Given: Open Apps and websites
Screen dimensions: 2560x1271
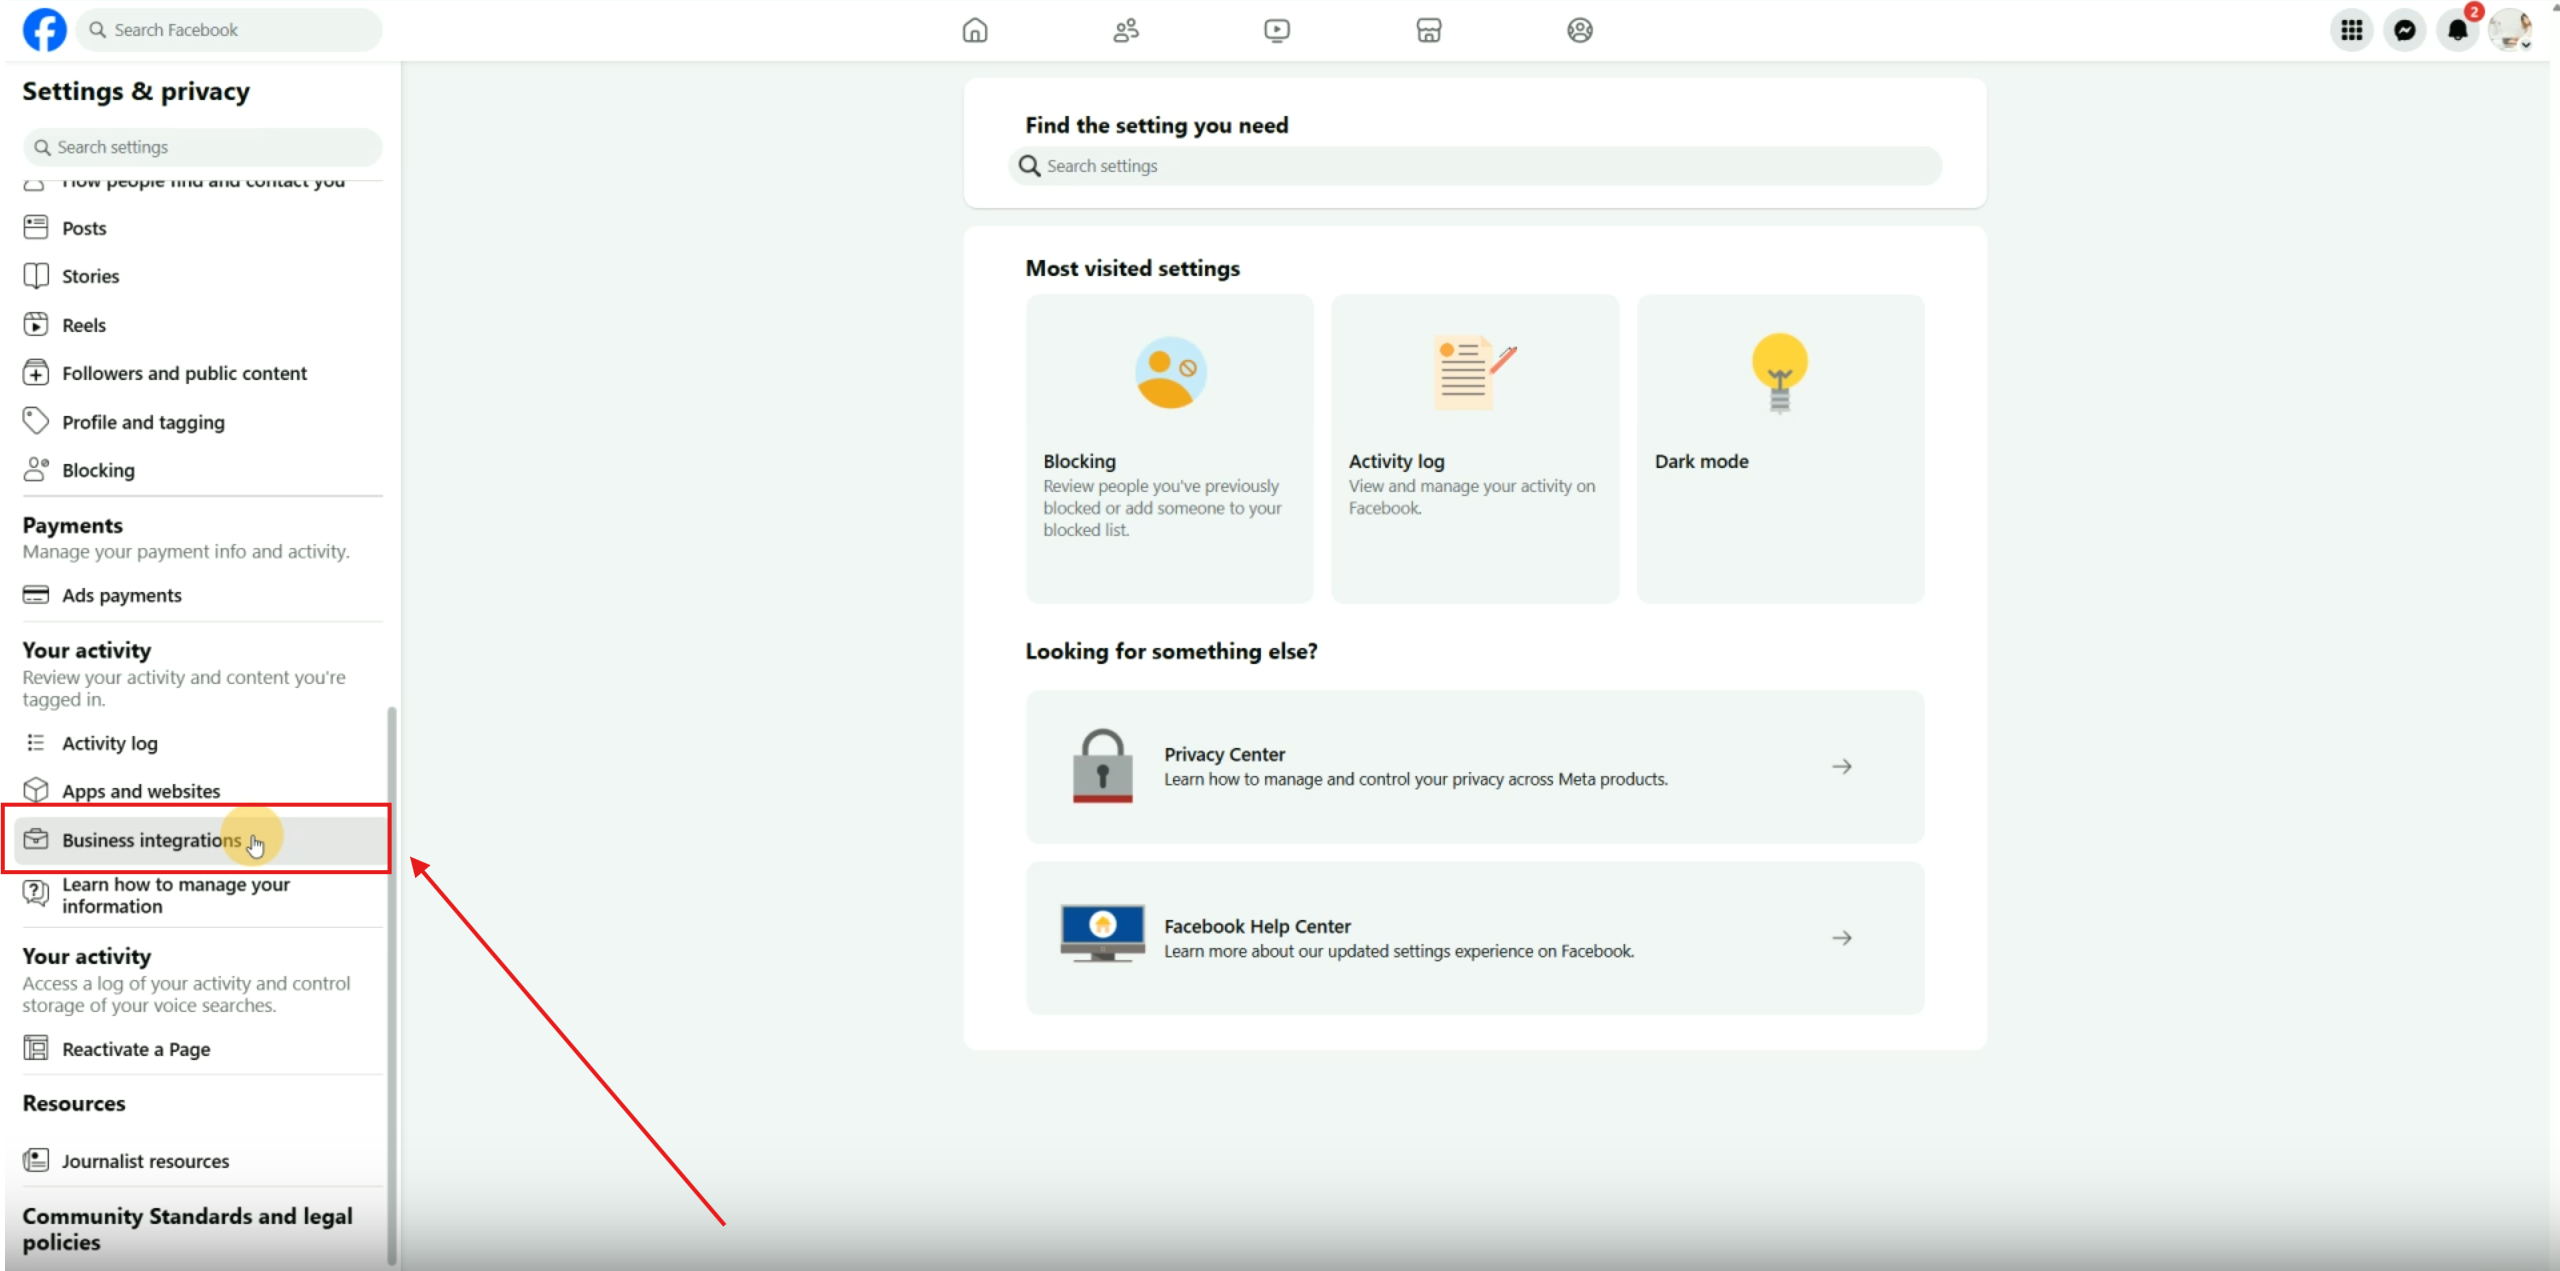Looking at the screenshot, I should [201, 791].
